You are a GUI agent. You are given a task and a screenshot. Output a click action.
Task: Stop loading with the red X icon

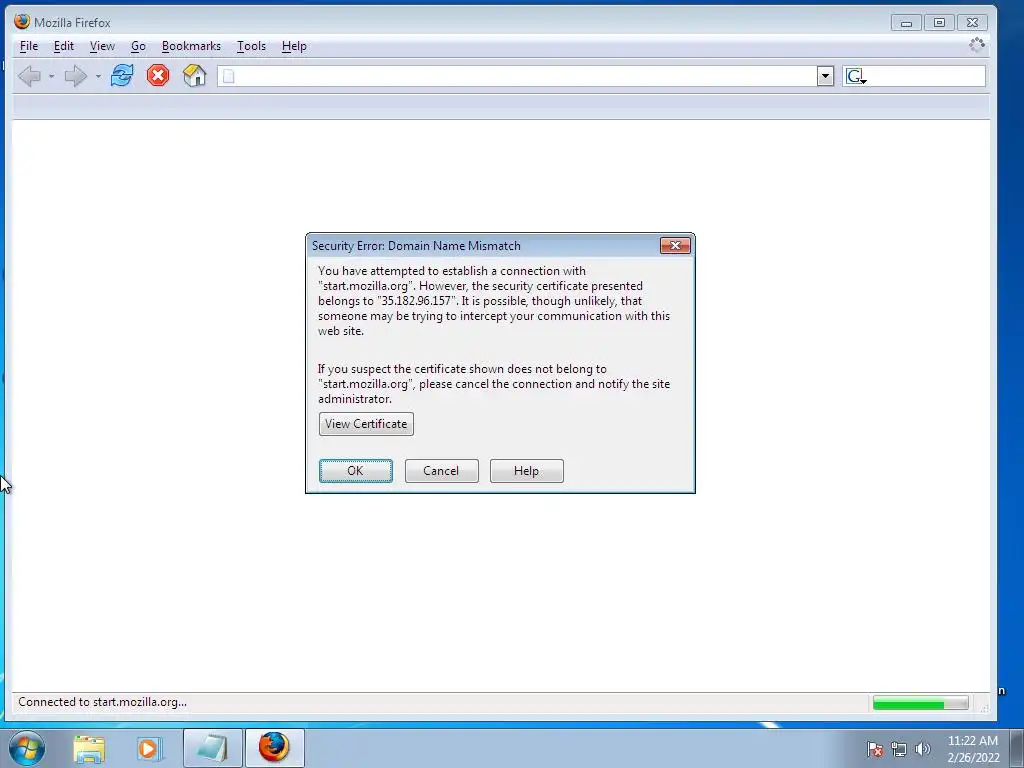click(x=157, y=76)
